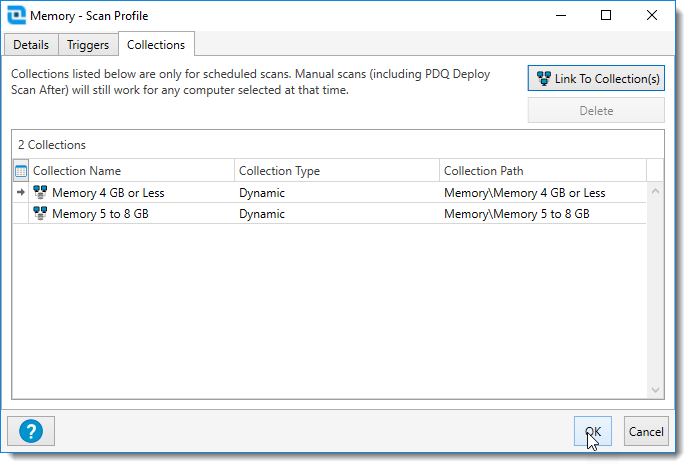Click the PDQ app icon in title bar
Viewport: 691px width, 468px height.
pos(16,16)
